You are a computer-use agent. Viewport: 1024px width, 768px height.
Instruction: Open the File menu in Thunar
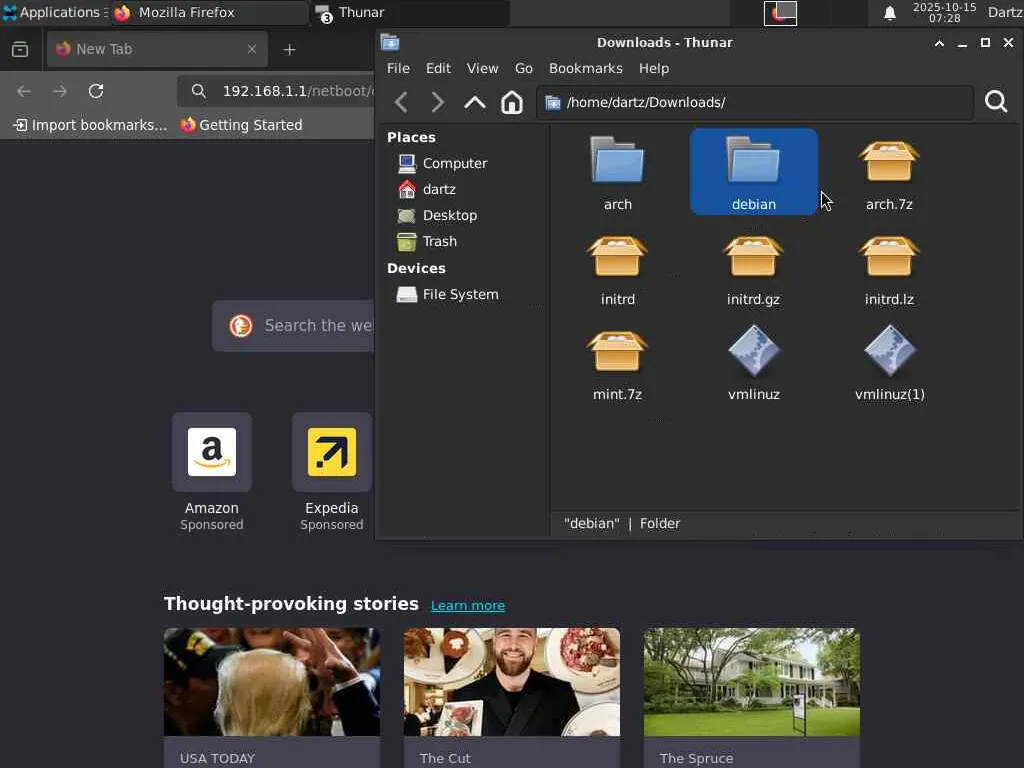(398, 68)
